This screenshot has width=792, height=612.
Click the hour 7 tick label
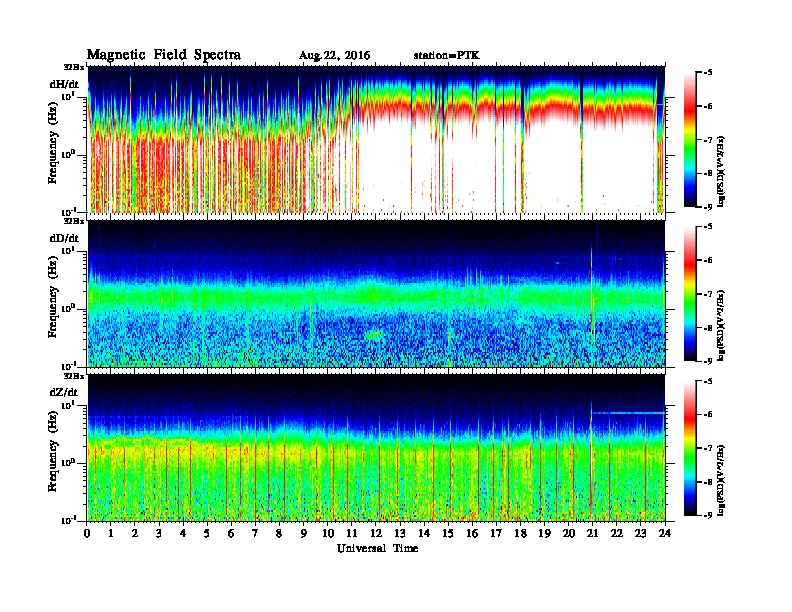pos(256,534)
